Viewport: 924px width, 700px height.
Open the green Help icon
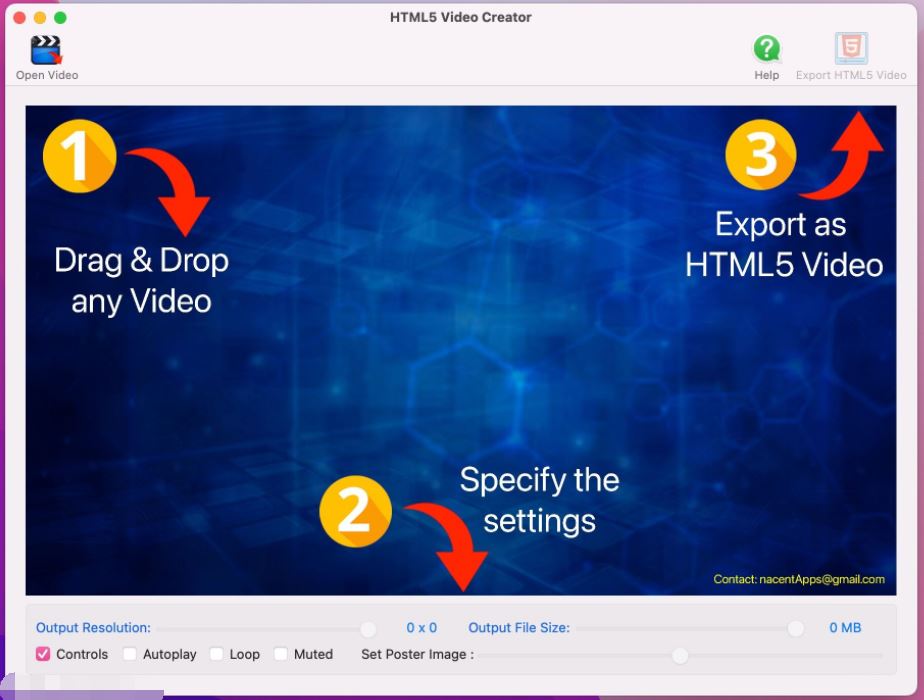coord(767,49)
